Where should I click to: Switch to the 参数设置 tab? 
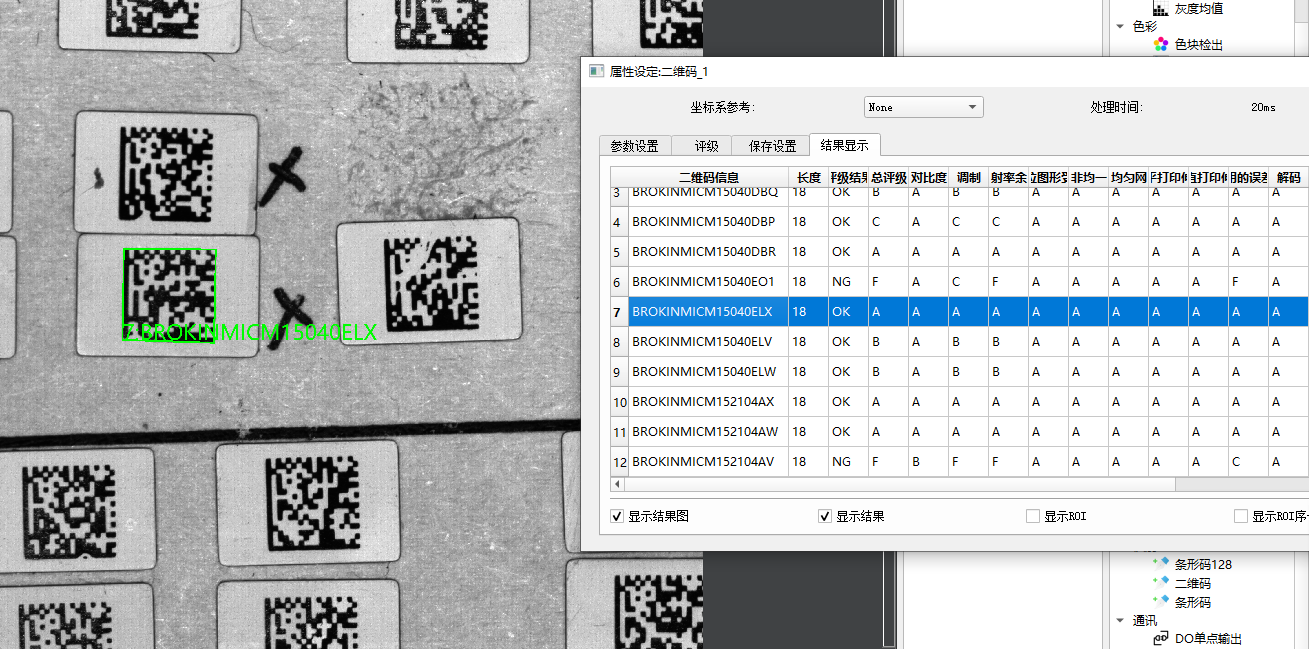point(634,146)
